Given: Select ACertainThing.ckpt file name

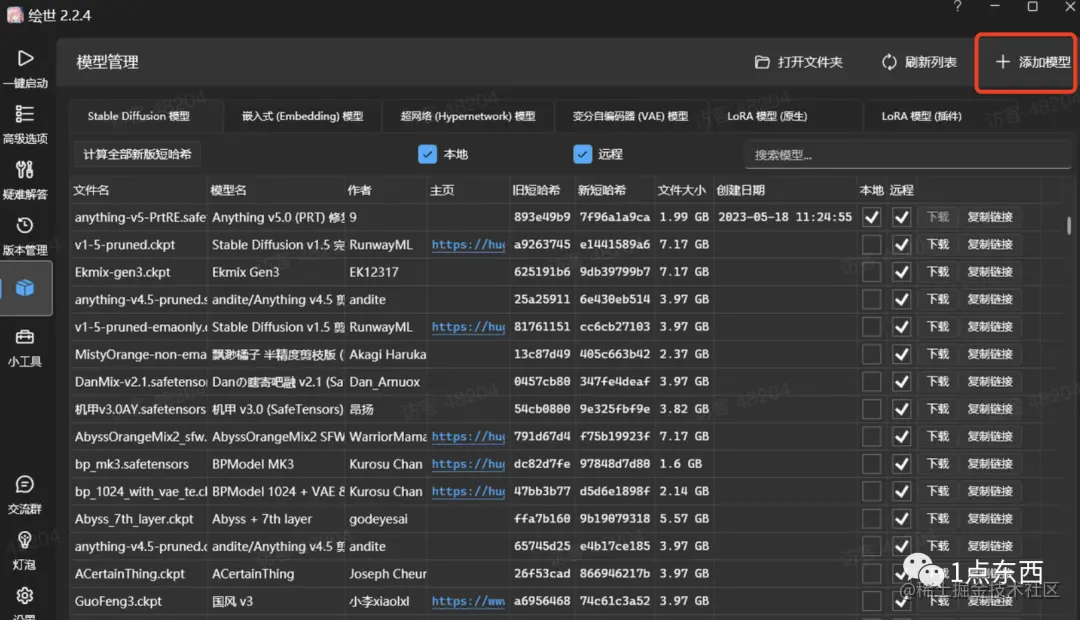Looking at the screenshot, I should coord(130,574).
